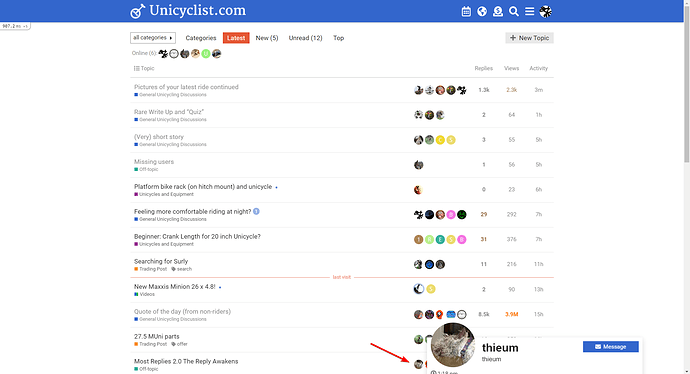Expand the 'all categories' dropdown
The height and width of the screenshot is (374, 690).
[153, 38]
